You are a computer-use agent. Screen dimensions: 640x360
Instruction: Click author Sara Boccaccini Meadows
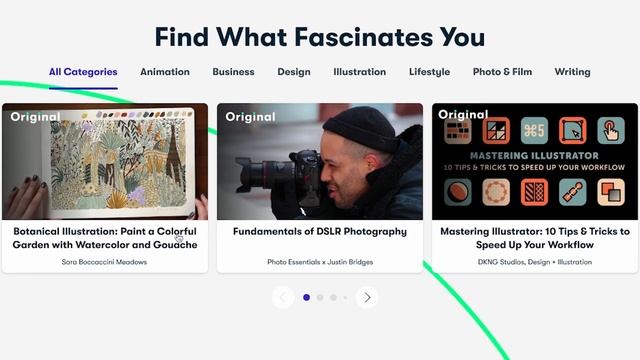tap(104, 262)
